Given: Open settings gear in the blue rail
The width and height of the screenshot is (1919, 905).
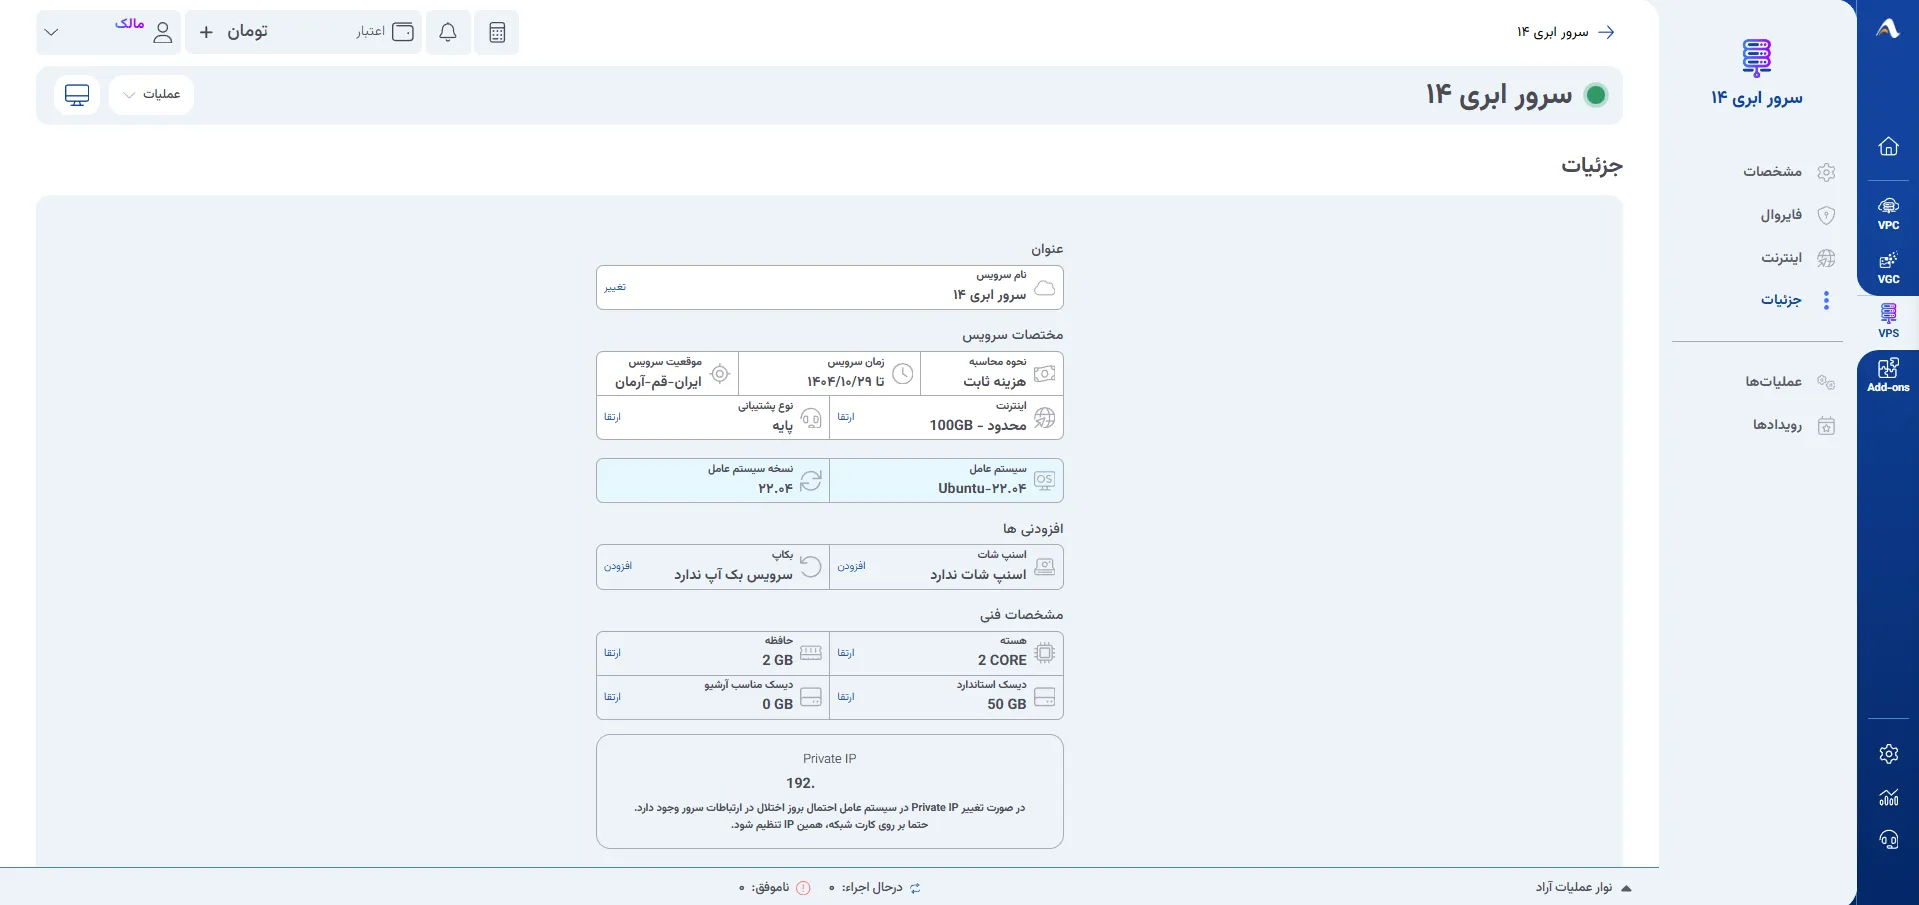Looking at the screenshot, I should coord(1888,754).
